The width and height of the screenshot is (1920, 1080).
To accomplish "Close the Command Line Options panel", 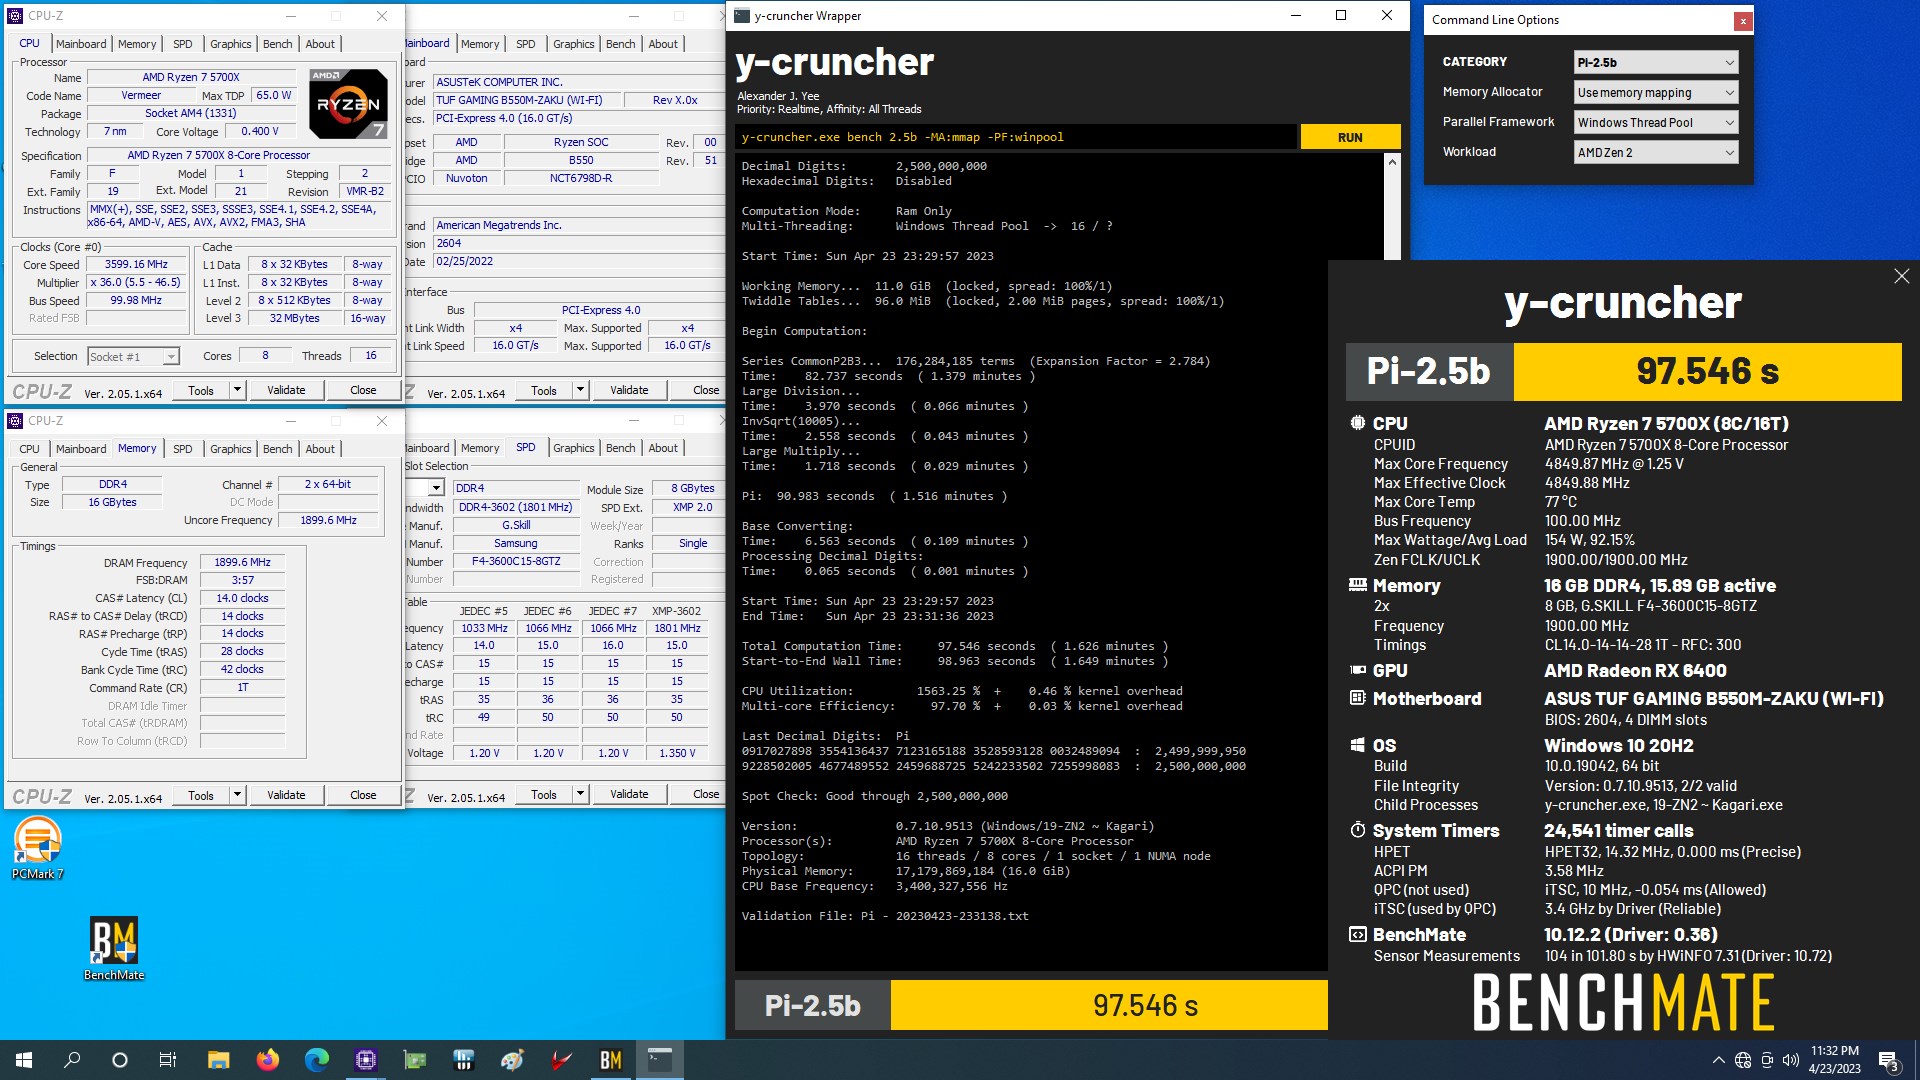I will tap(1742, 21).
